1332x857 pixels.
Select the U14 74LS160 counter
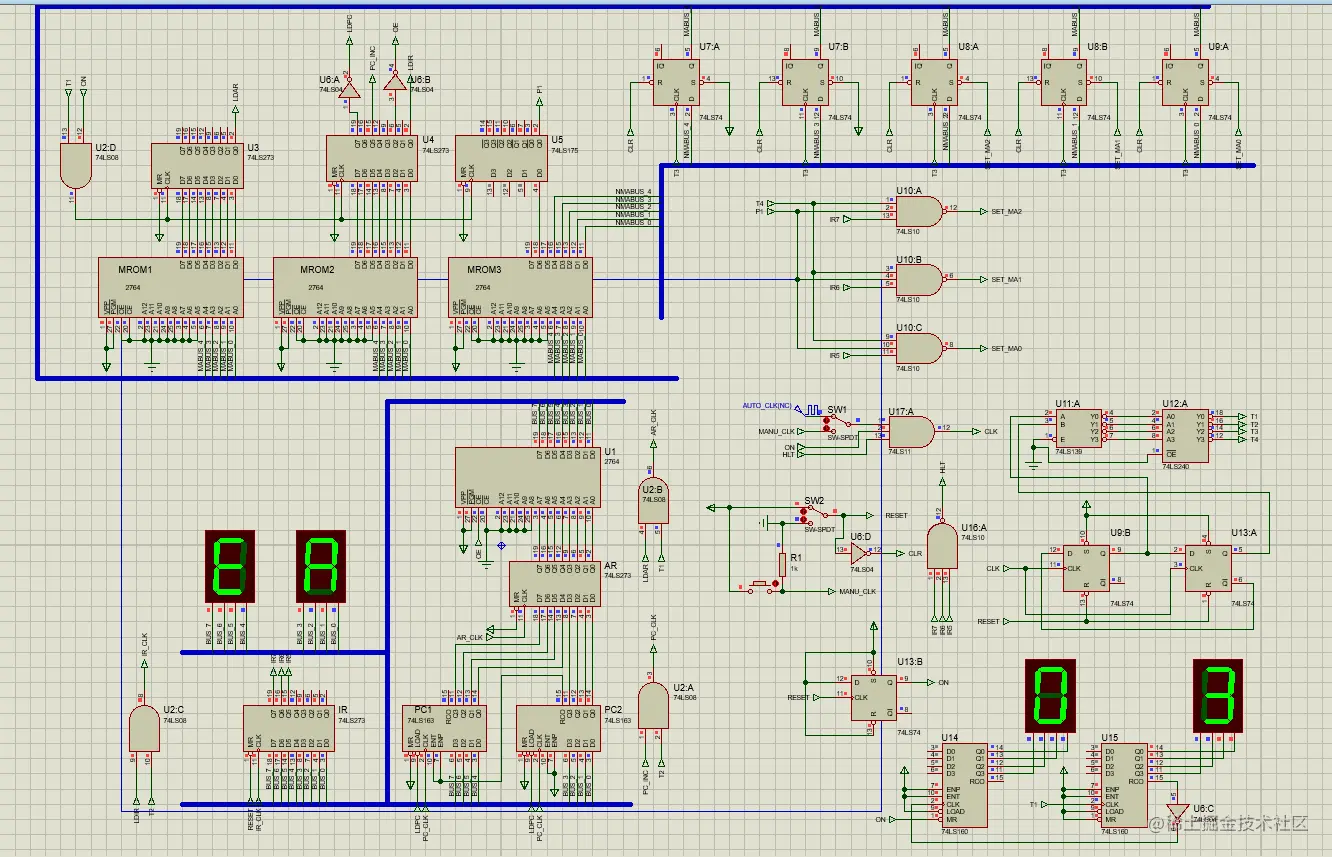[964, 785]
